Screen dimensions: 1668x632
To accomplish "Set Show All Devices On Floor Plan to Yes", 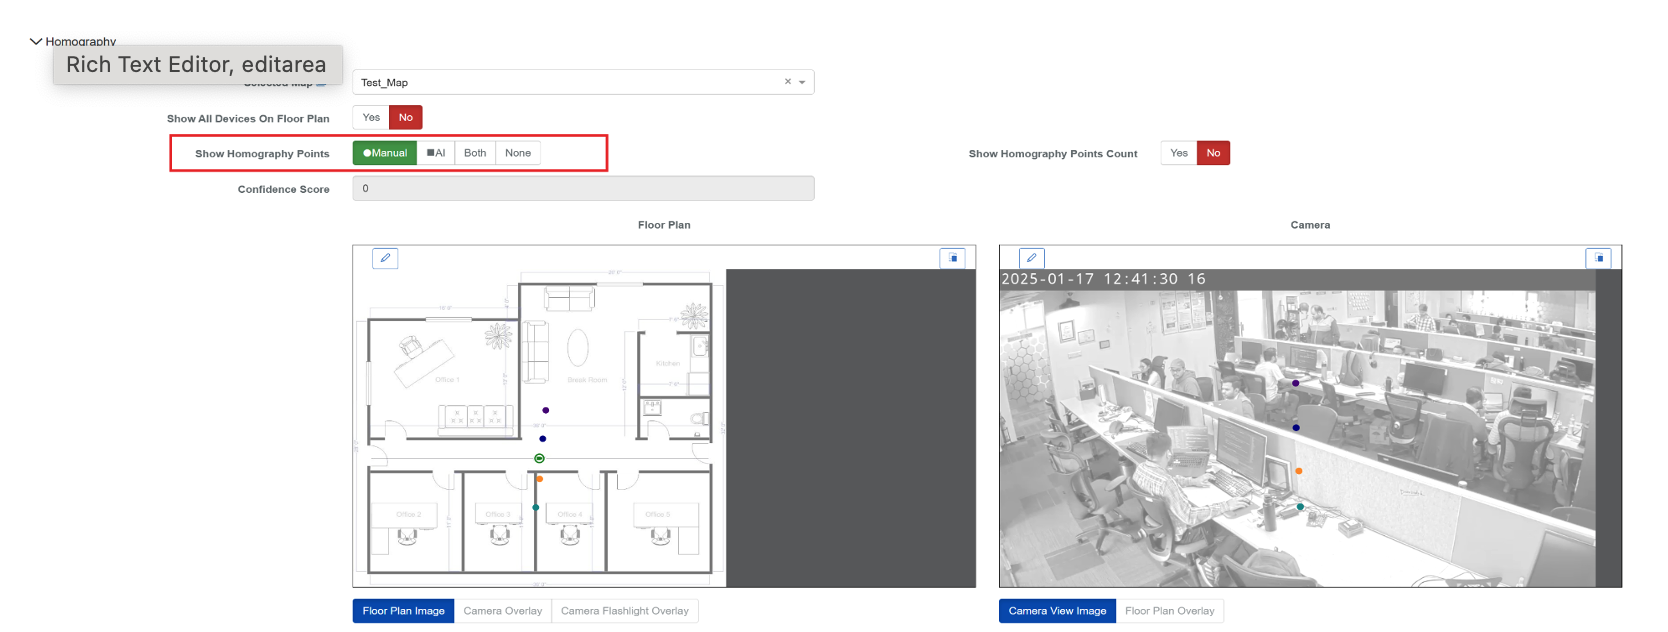I will [x=371, y=118].
